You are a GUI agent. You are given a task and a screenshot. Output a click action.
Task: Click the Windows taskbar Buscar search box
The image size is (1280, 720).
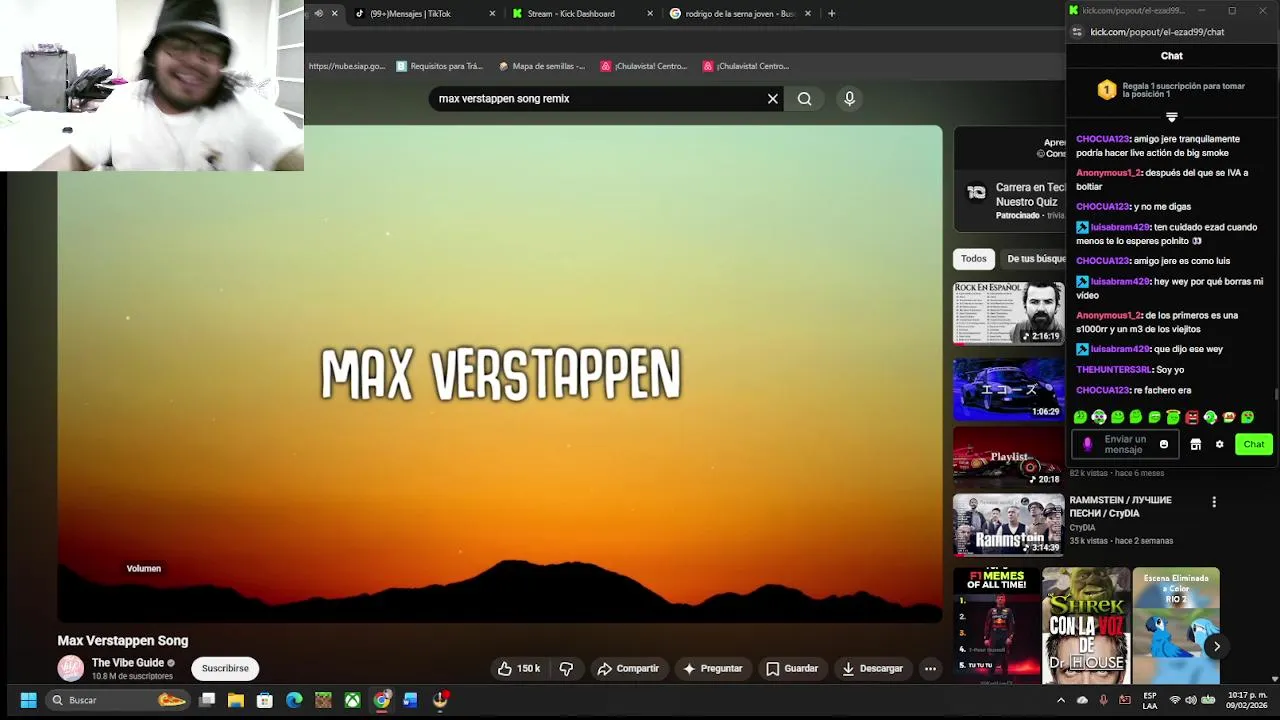118,700
